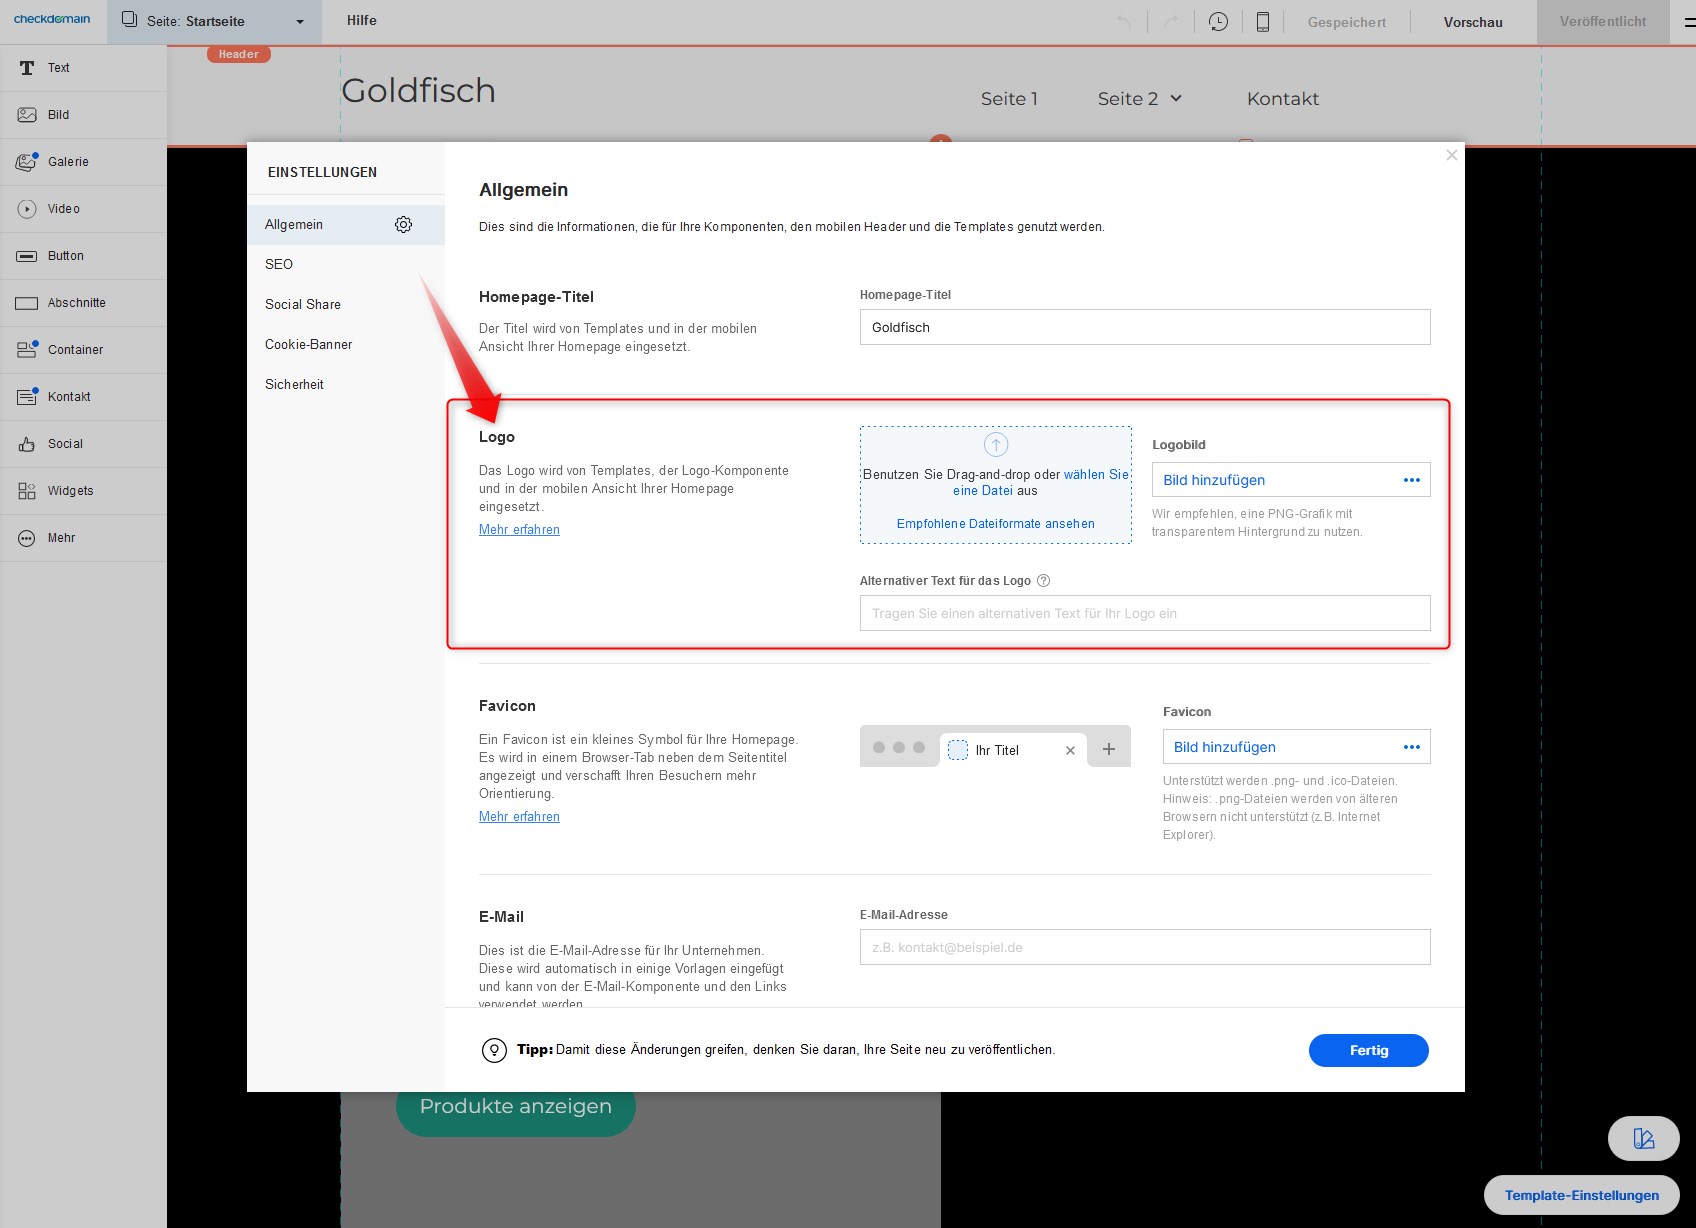Open Cookie-Banner settings section
This screenshot has width=1696, height=1228.
pos(308,344)
